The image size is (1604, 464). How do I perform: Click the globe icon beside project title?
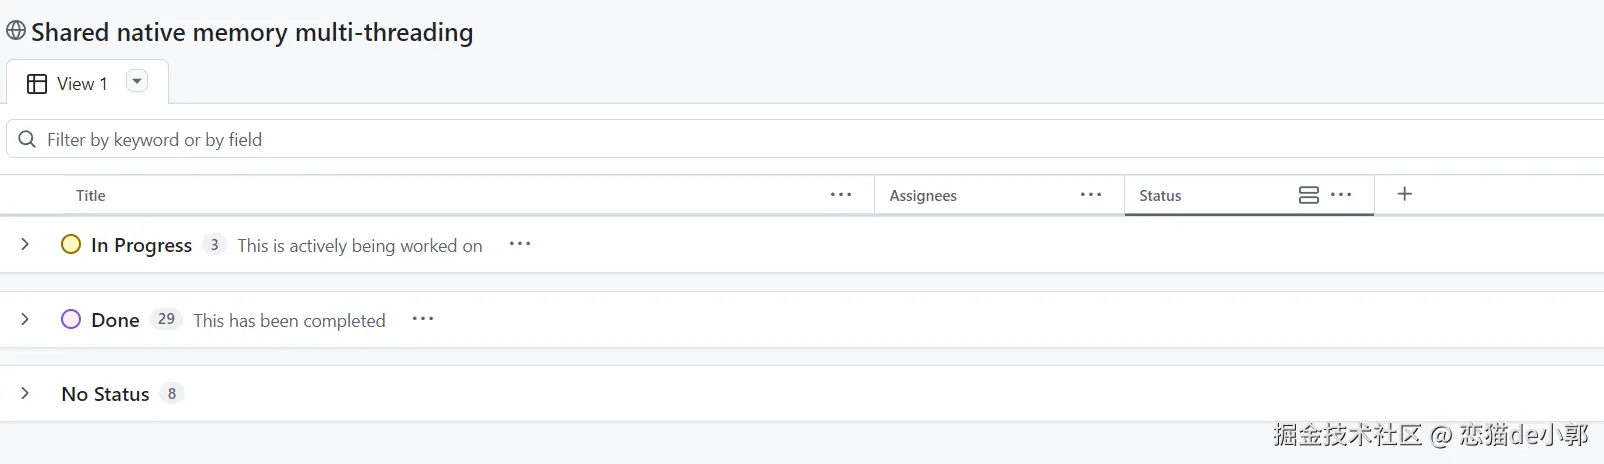(16, 30)
